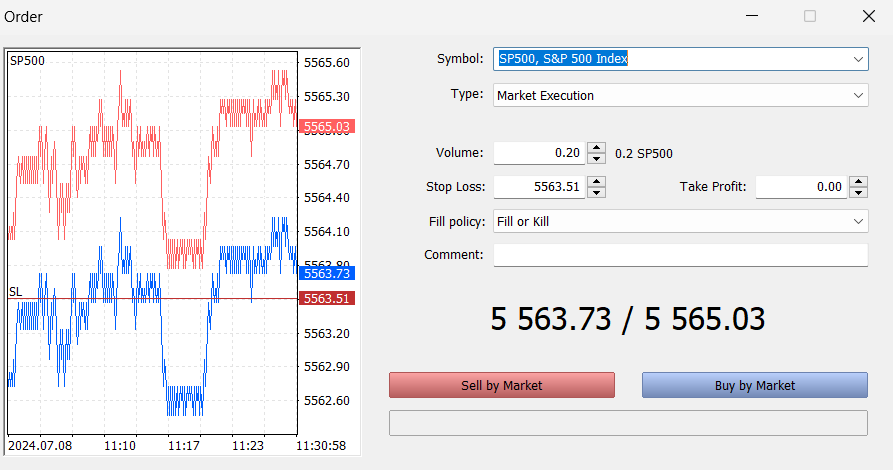
Task: Lower Stop Loss using down arrow
Action: click(597, 192)
